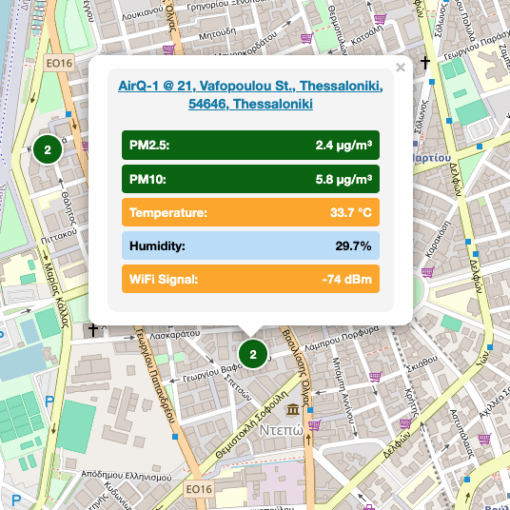Click the shopping cart icon near Καρακάση street

[x=428, y=272]
